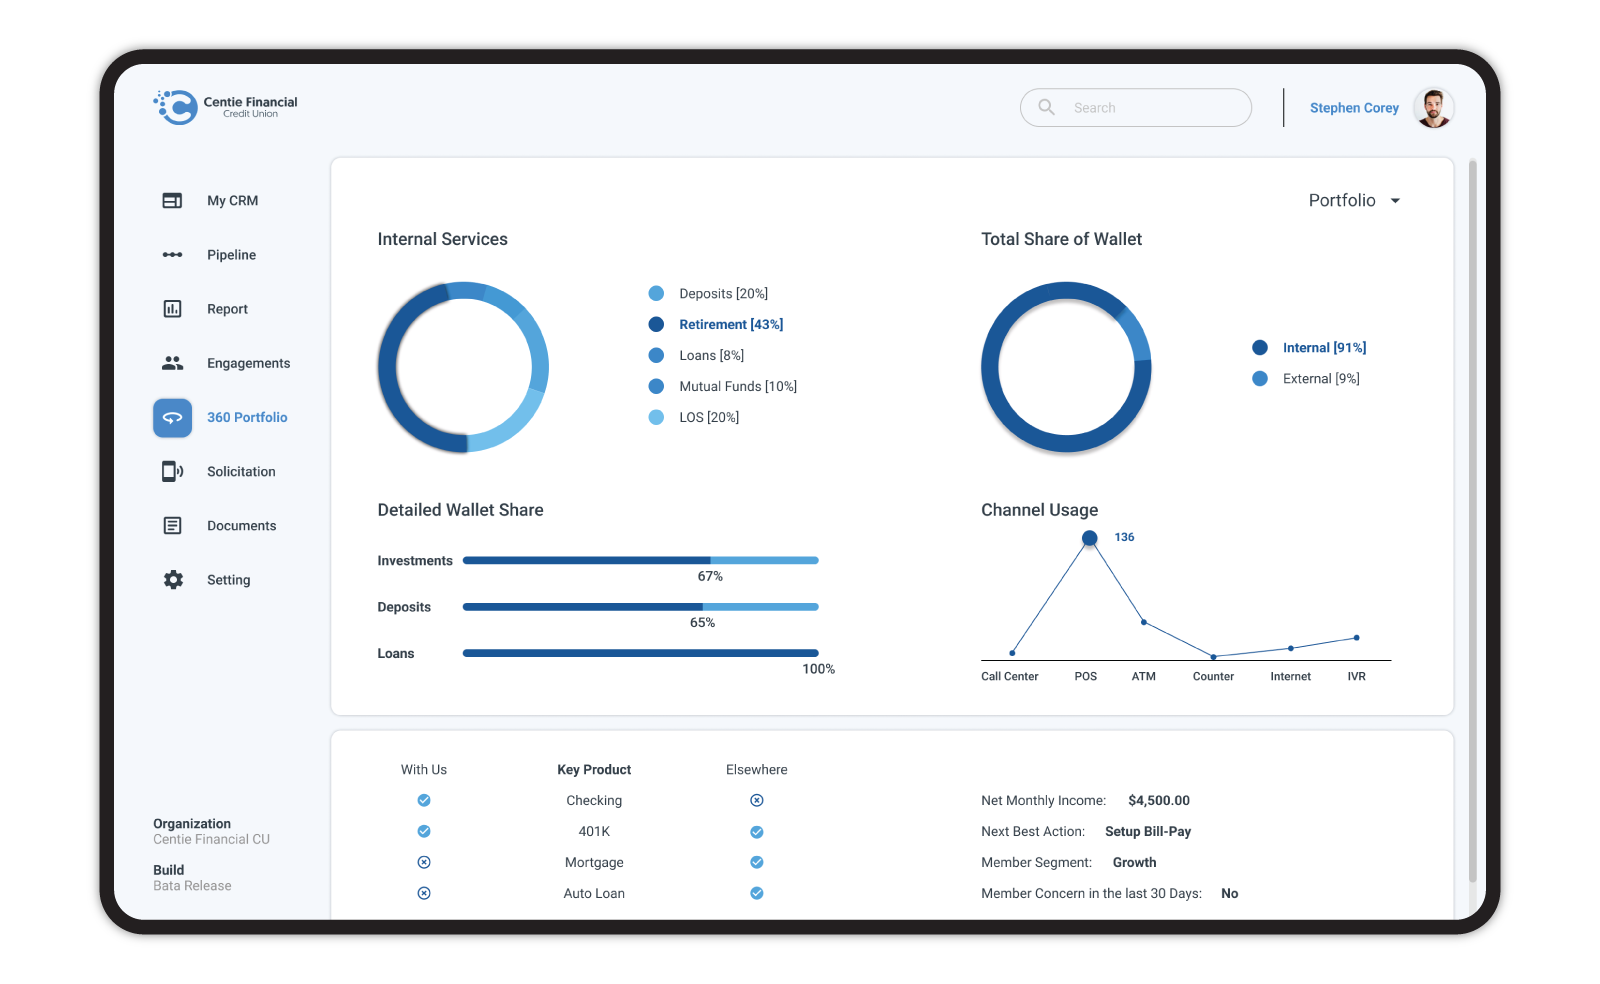Click the Elsewhere column header
The width and height of the screenshot is (1600, 984).
[757, 769]
